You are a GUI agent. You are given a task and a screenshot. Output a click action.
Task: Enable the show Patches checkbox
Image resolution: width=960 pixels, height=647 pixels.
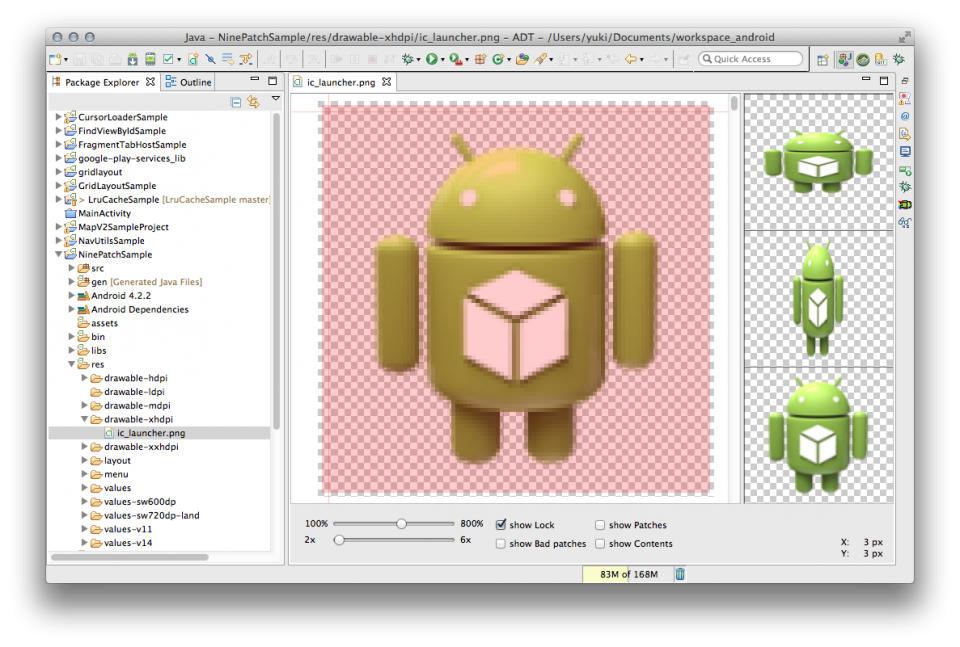point(600,524)
